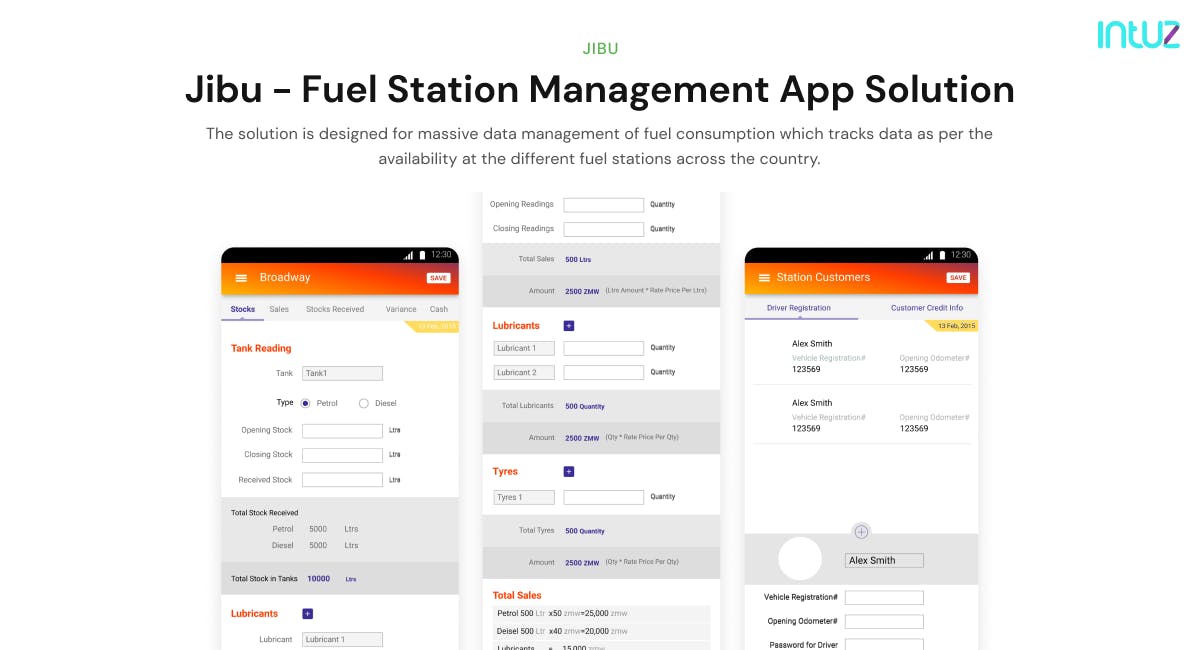Click the circular profile photo placeholder
Screen dimensions: 1200x650
(800, 560)
